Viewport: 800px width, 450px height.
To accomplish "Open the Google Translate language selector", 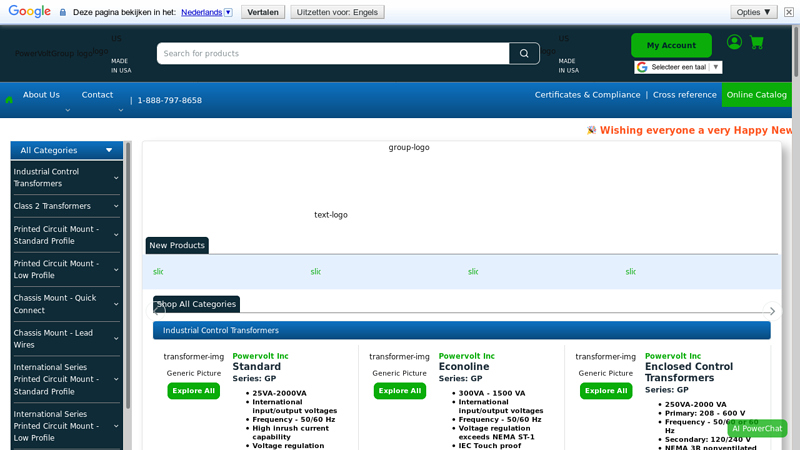I will tap(678, 67).
